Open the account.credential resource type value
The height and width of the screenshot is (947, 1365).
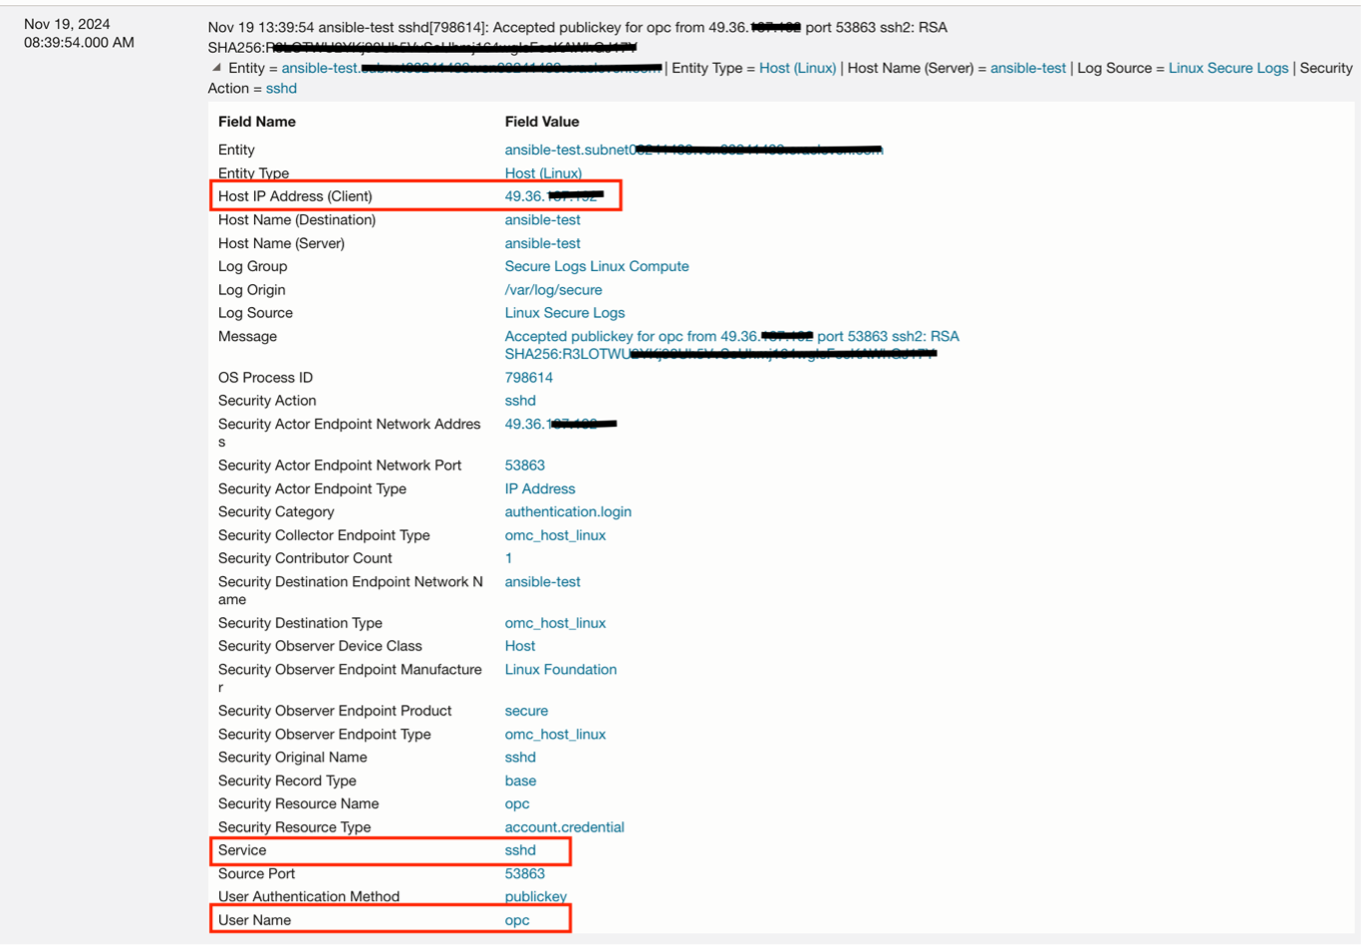(x=564, y=827)
